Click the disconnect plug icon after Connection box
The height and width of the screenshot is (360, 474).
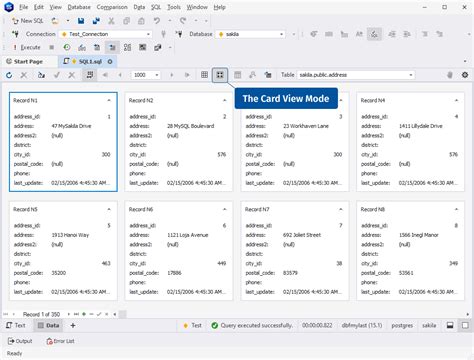(163, 34)
